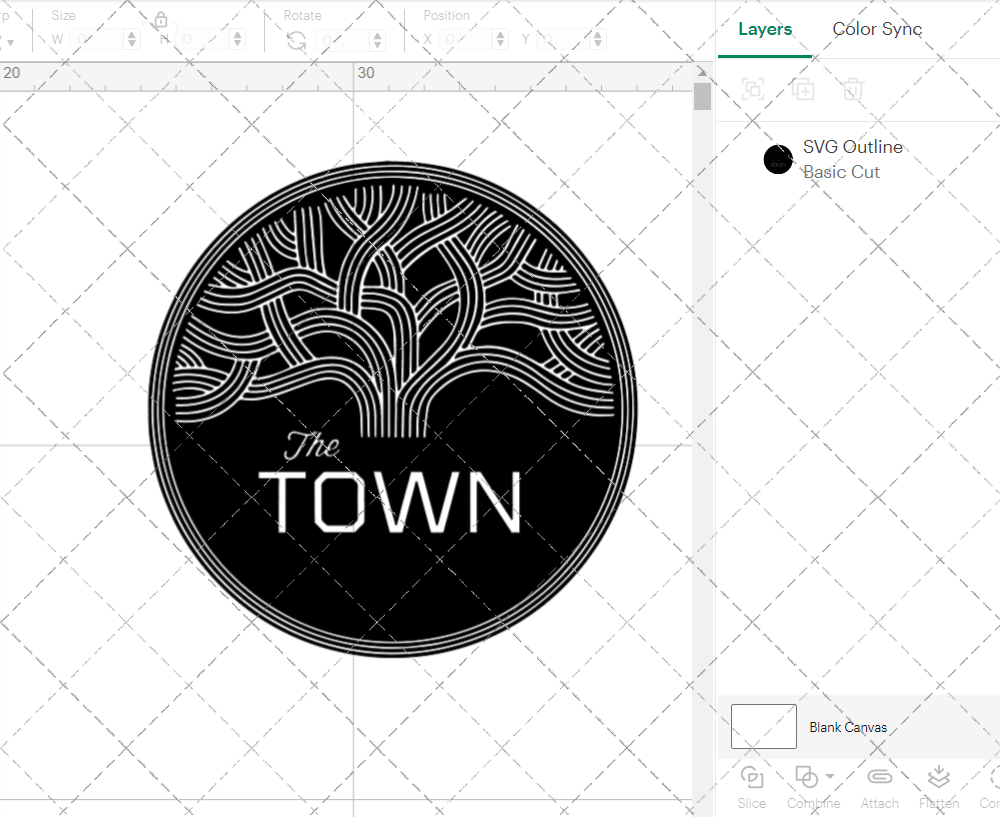Click the Width stepper arrows
This screenshot has height=817, width=1000.
(132, 40)
